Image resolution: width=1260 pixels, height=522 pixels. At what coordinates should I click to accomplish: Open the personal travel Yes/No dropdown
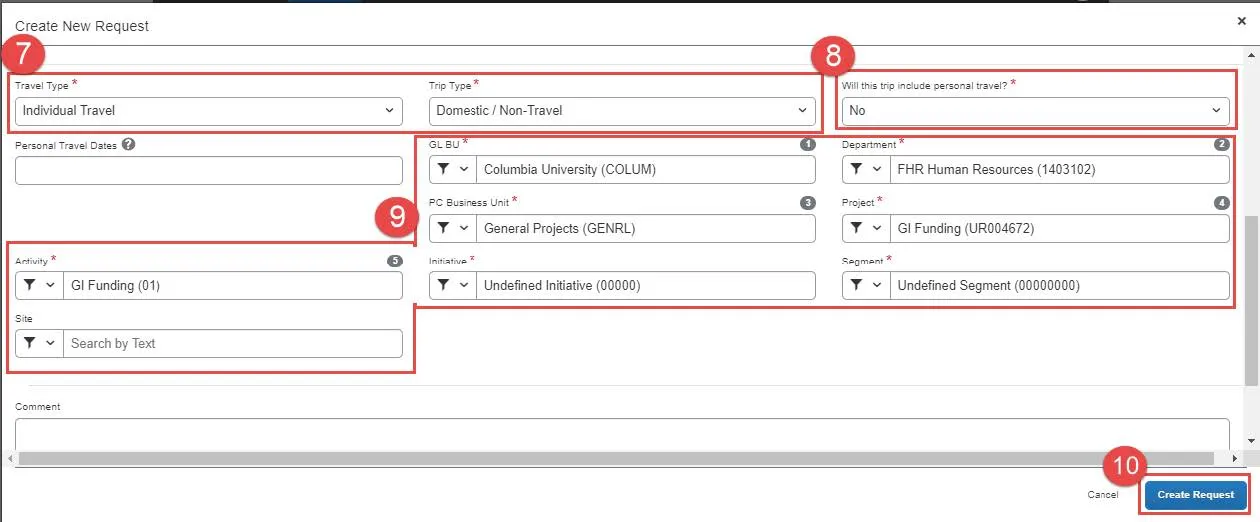point(1036,111)
